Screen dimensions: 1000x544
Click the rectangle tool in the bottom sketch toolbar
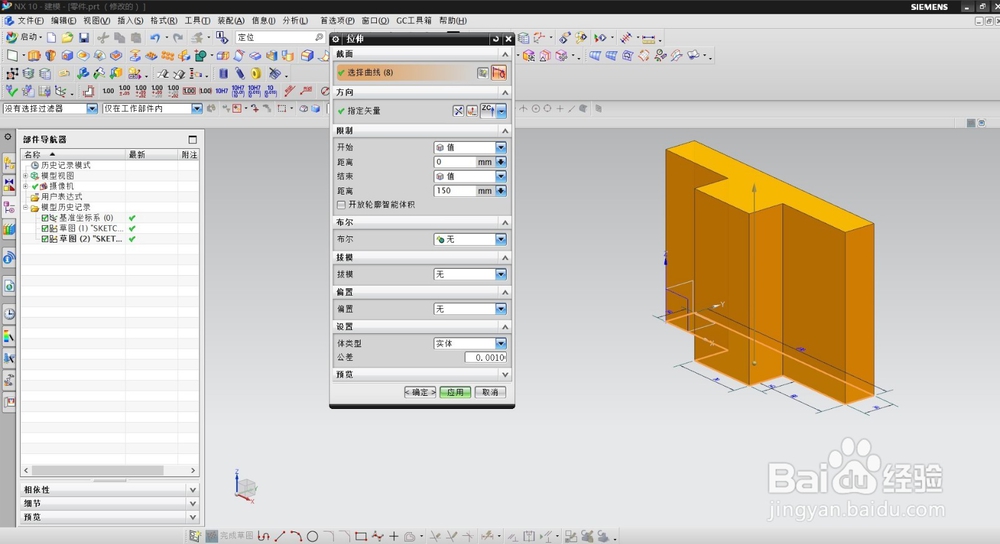click(360, 536)
